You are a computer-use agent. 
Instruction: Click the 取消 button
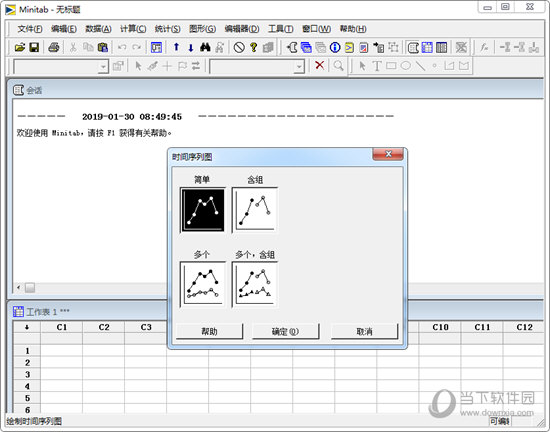364,331
